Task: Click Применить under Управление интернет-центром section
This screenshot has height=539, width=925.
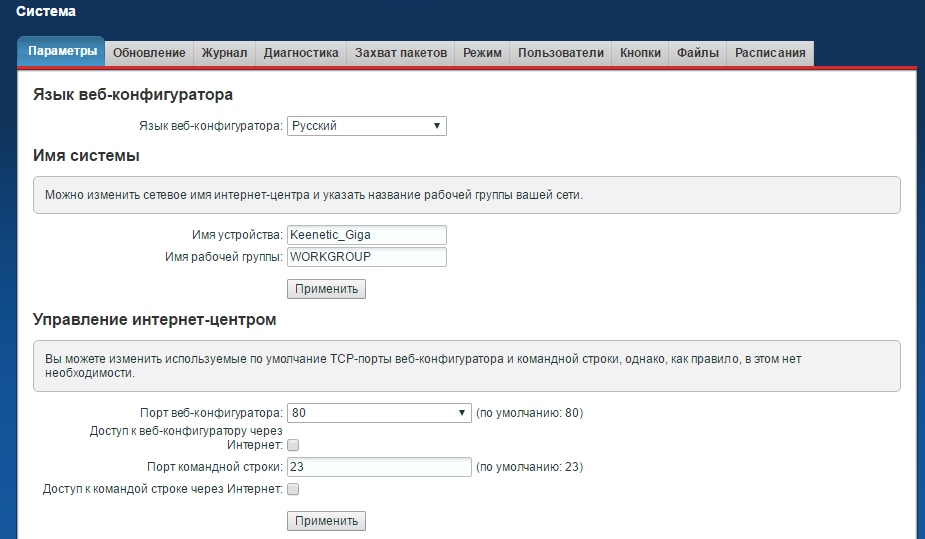Action: 326,521
